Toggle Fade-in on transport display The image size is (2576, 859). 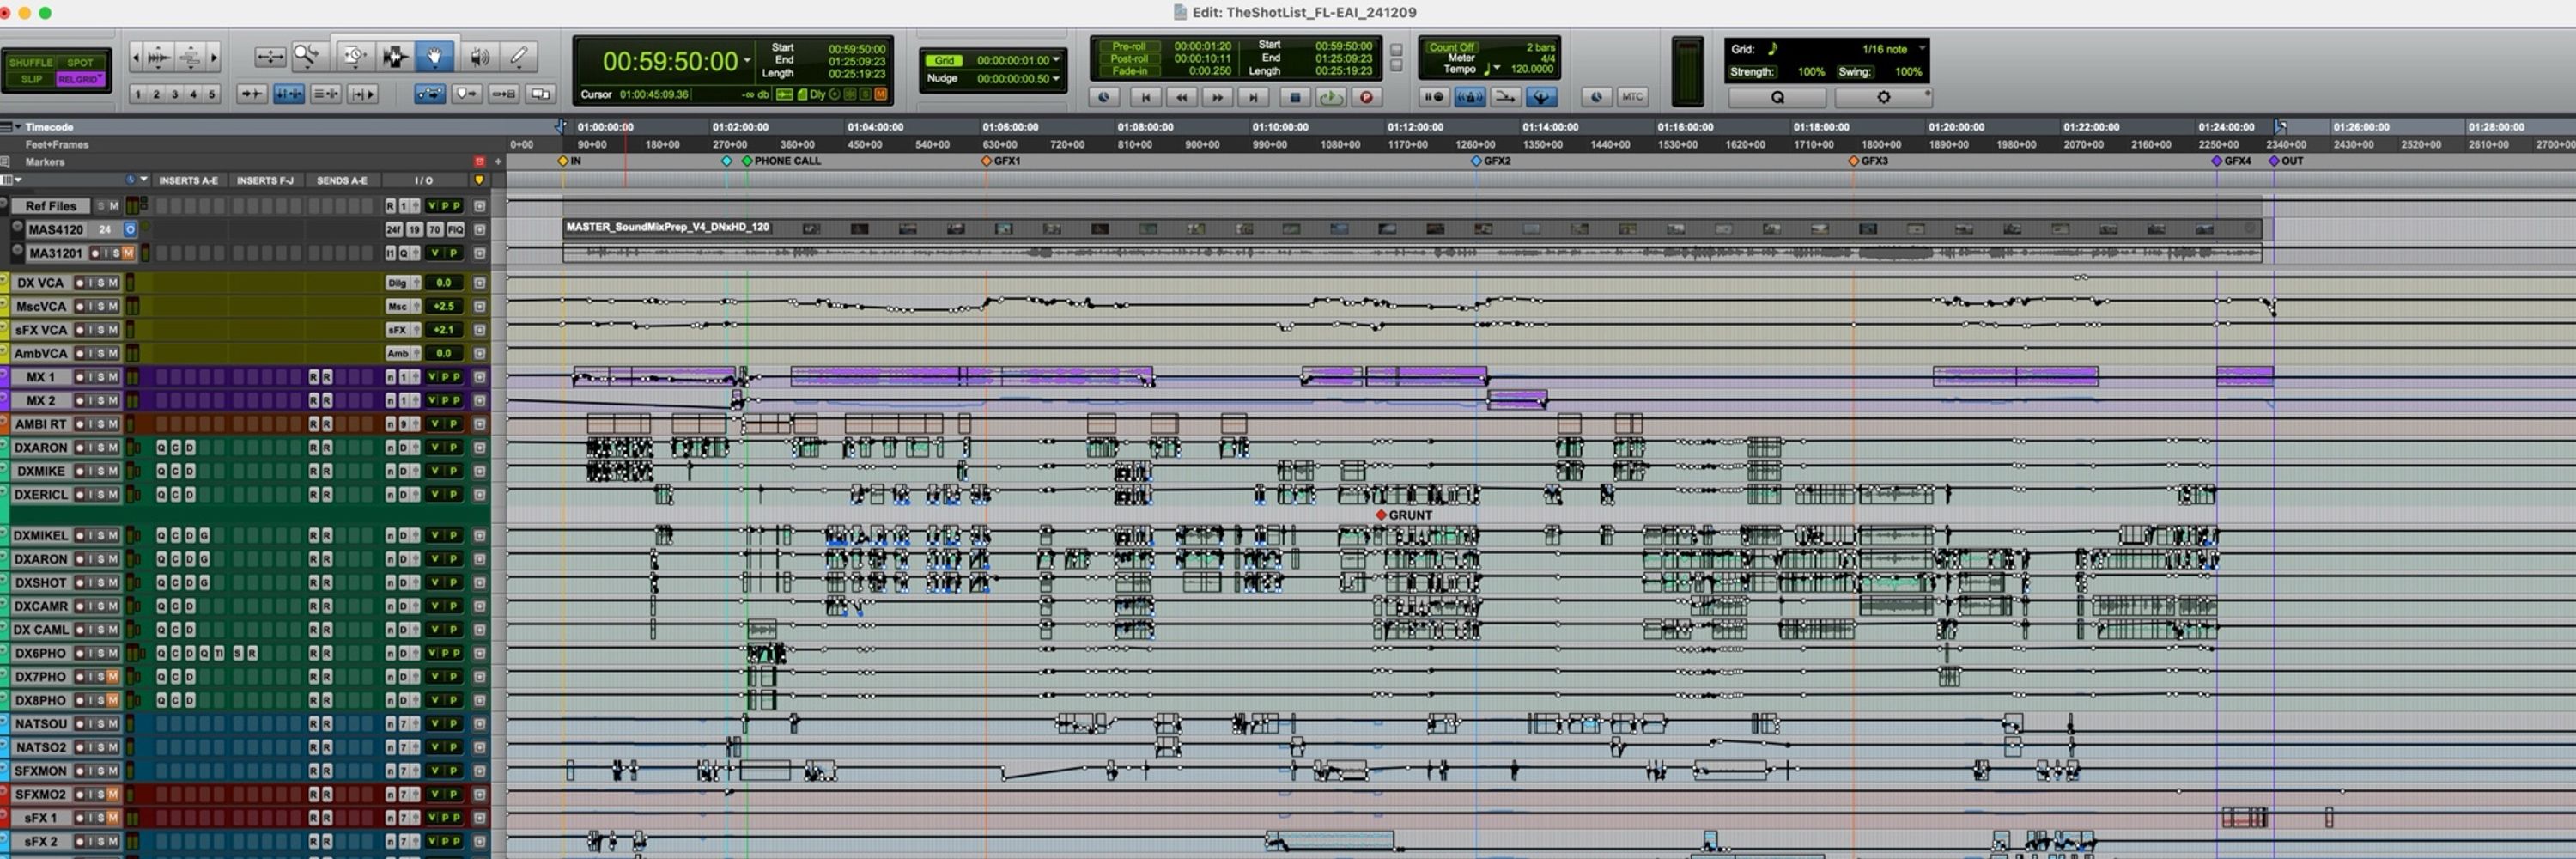pos(1129,71)
